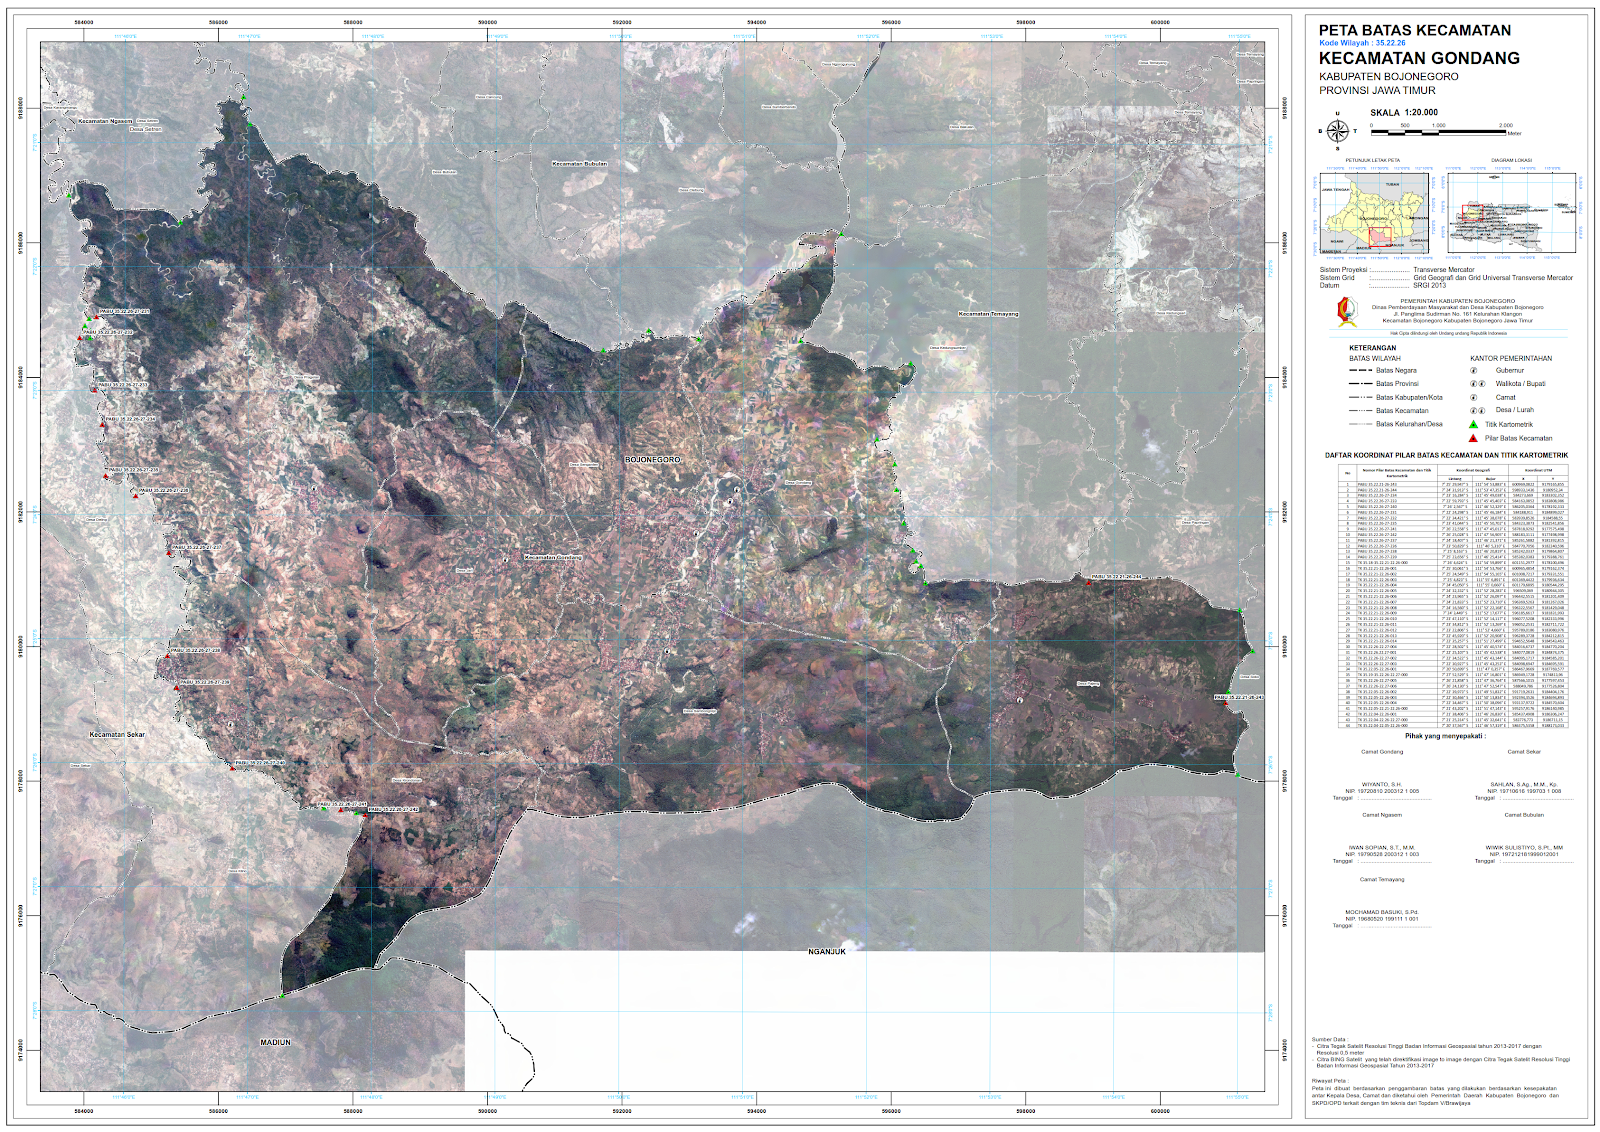Click the red Pilar Batas Kecamatan legend triangle

[x=1473, y=438]
